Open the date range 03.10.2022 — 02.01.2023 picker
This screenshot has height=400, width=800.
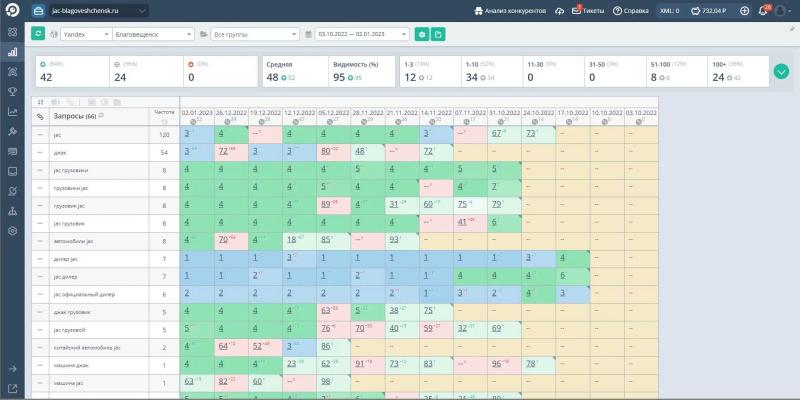(362, 34)
